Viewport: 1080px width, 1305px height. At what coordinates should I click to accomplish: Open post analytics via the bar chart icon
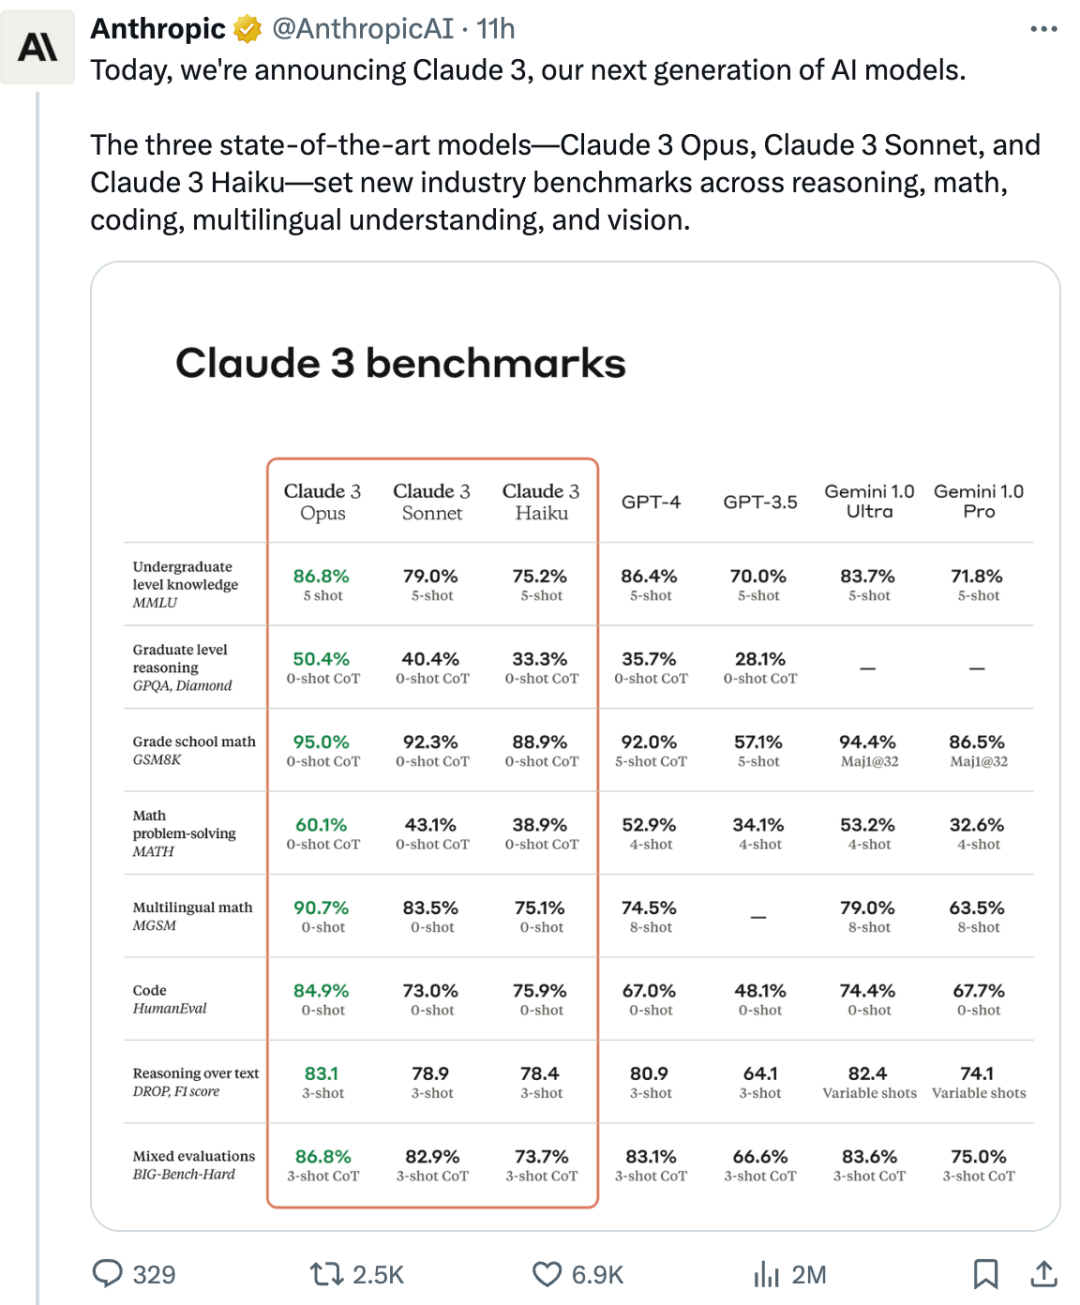767,1274
